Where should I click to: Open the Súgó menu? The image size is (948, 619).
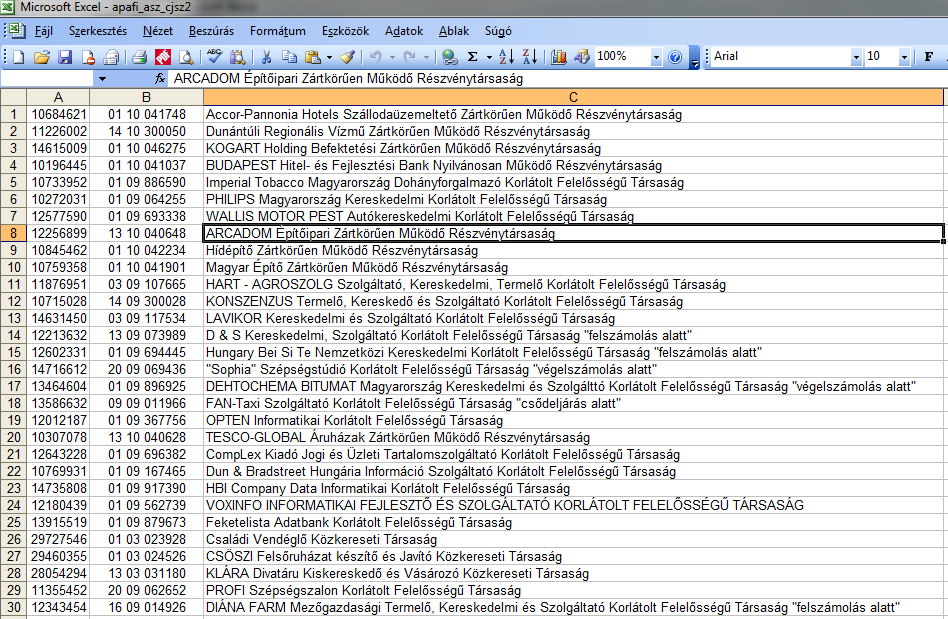tap(498, 31)
